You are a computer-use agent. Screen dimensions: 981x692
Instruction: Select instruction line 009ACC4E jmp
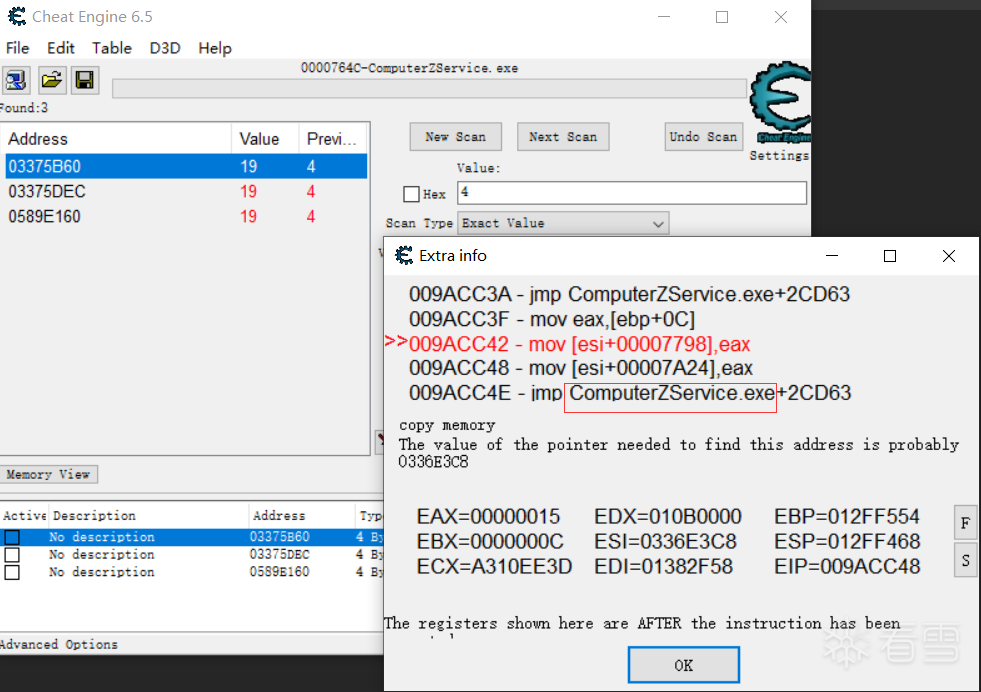coord(630,393)
